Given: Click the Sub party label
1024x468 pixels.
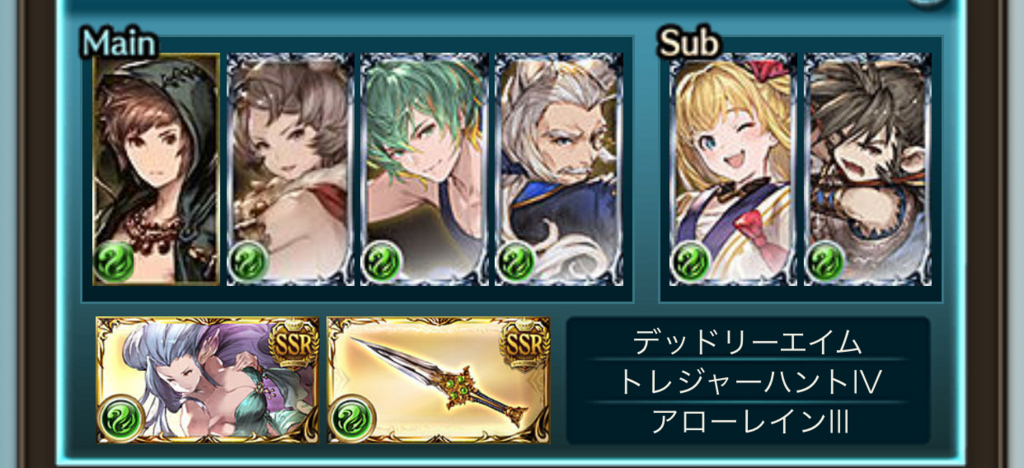Looking at the screenshot, I should pyautogui.click(x=689, y=43).
